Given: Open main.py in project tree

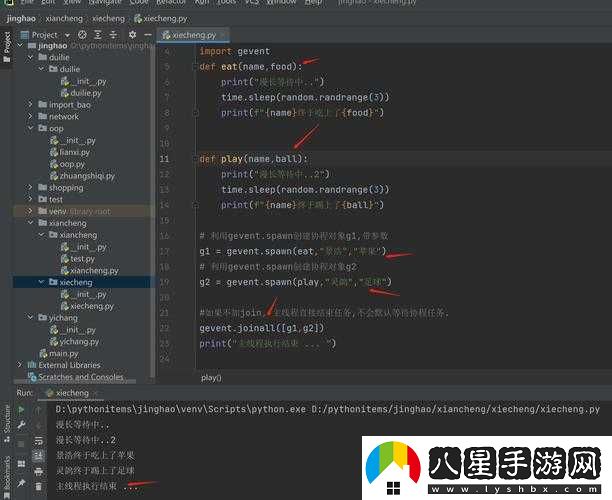Looking at the screenshot, I should point(59,354).
